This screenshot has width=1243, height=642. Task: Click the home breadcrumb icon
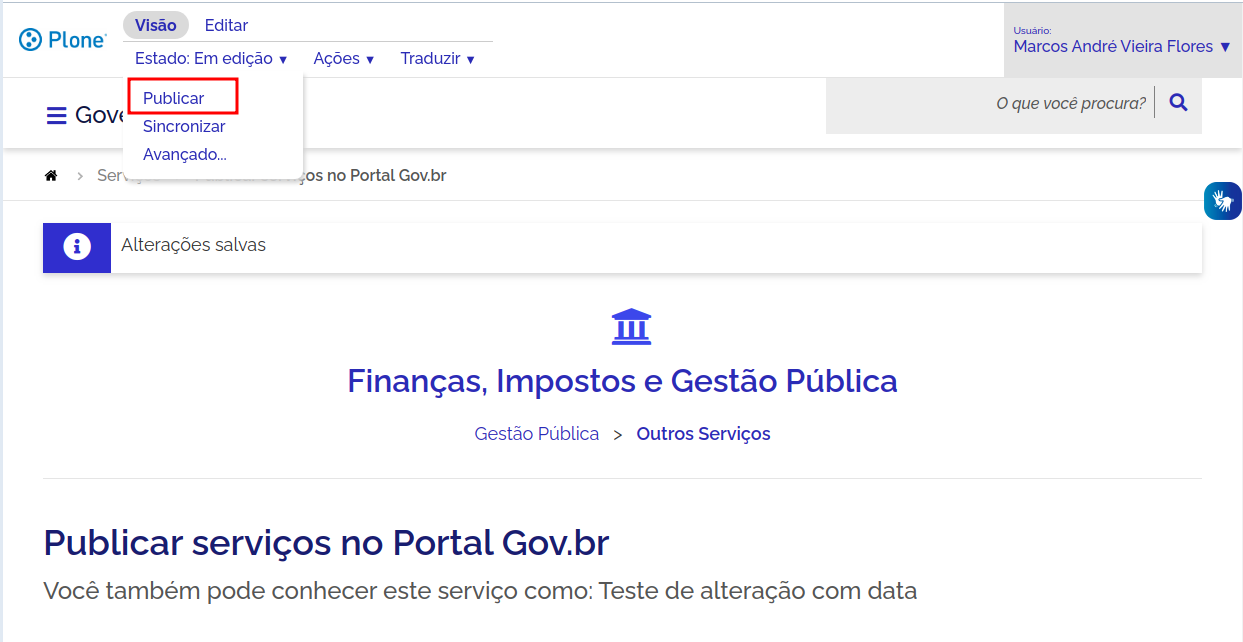click(51, 176)
